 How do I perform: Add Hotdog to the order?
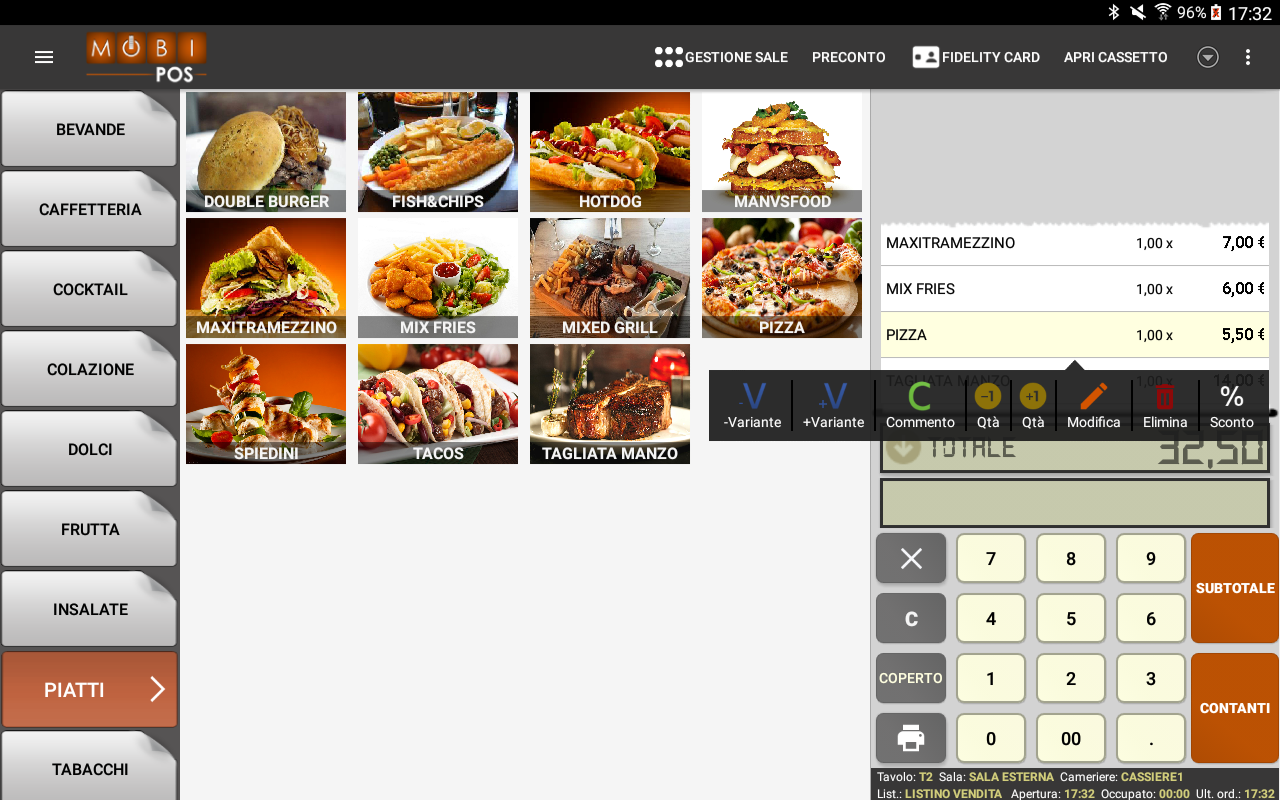point(610,152)
